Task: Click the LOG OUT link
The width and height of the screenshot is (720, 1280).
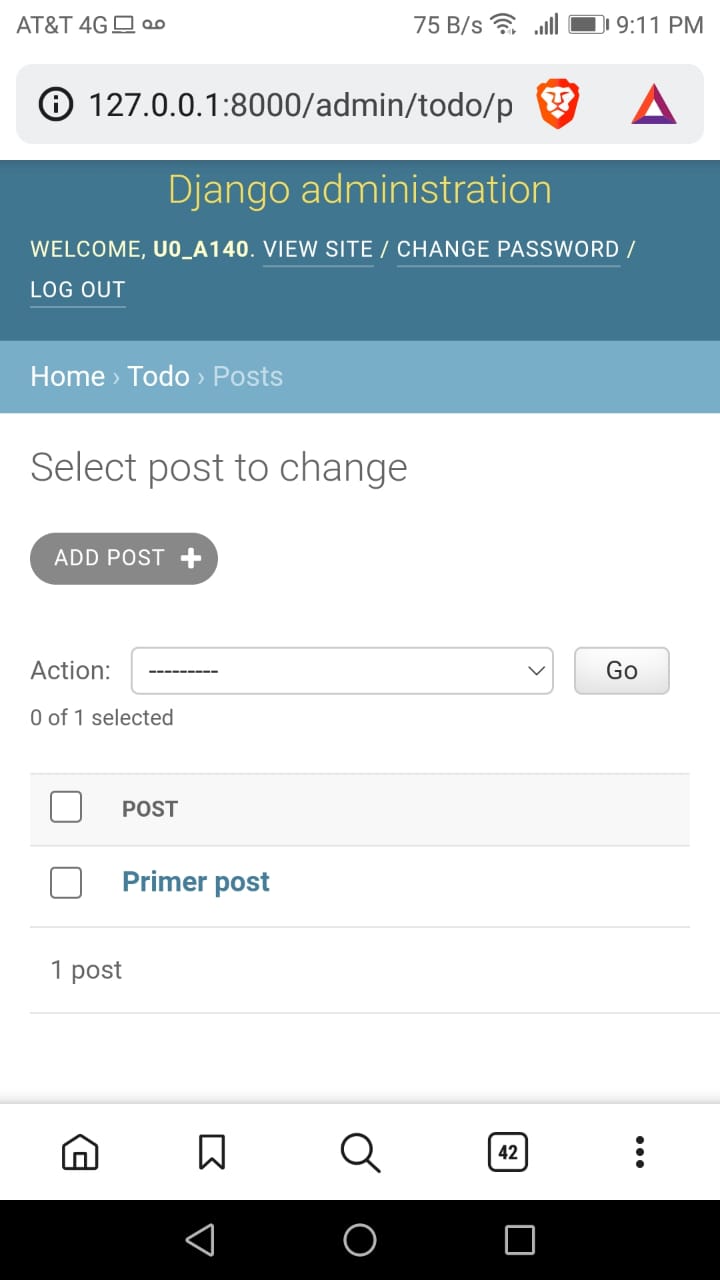Action: tap(78, 290)
